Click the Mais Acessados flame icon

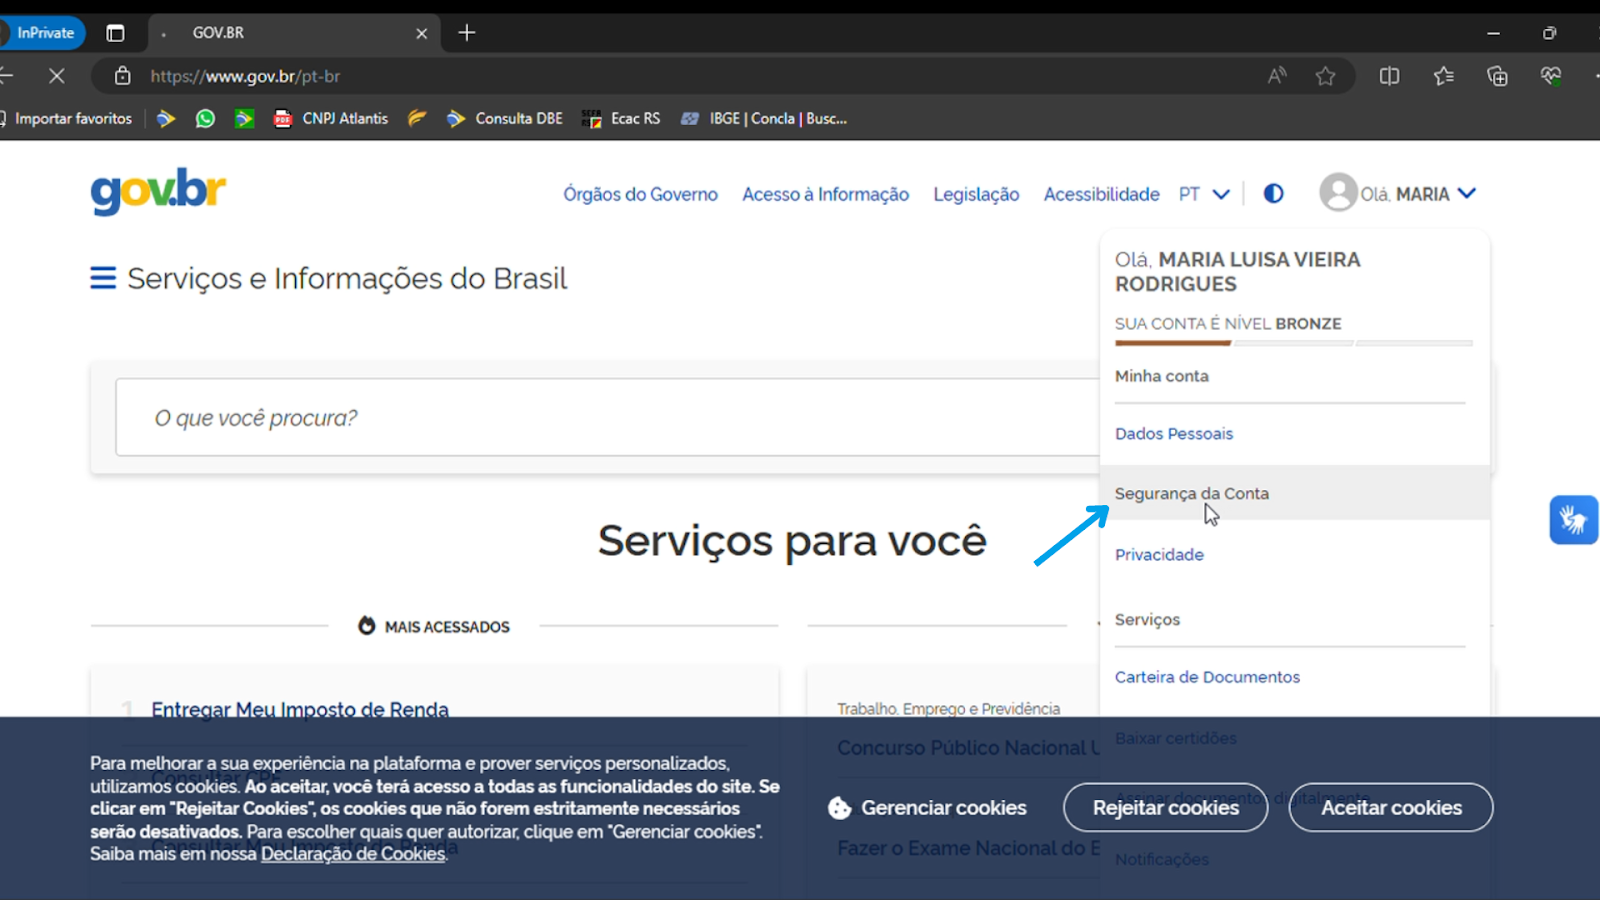pos(367,626)
